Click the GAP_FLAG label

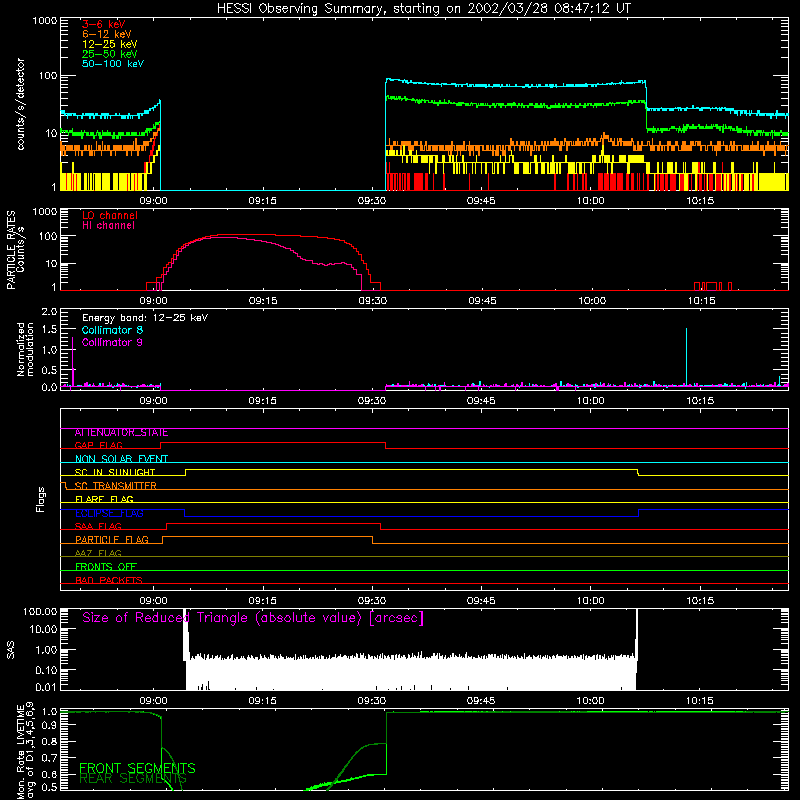98,445
